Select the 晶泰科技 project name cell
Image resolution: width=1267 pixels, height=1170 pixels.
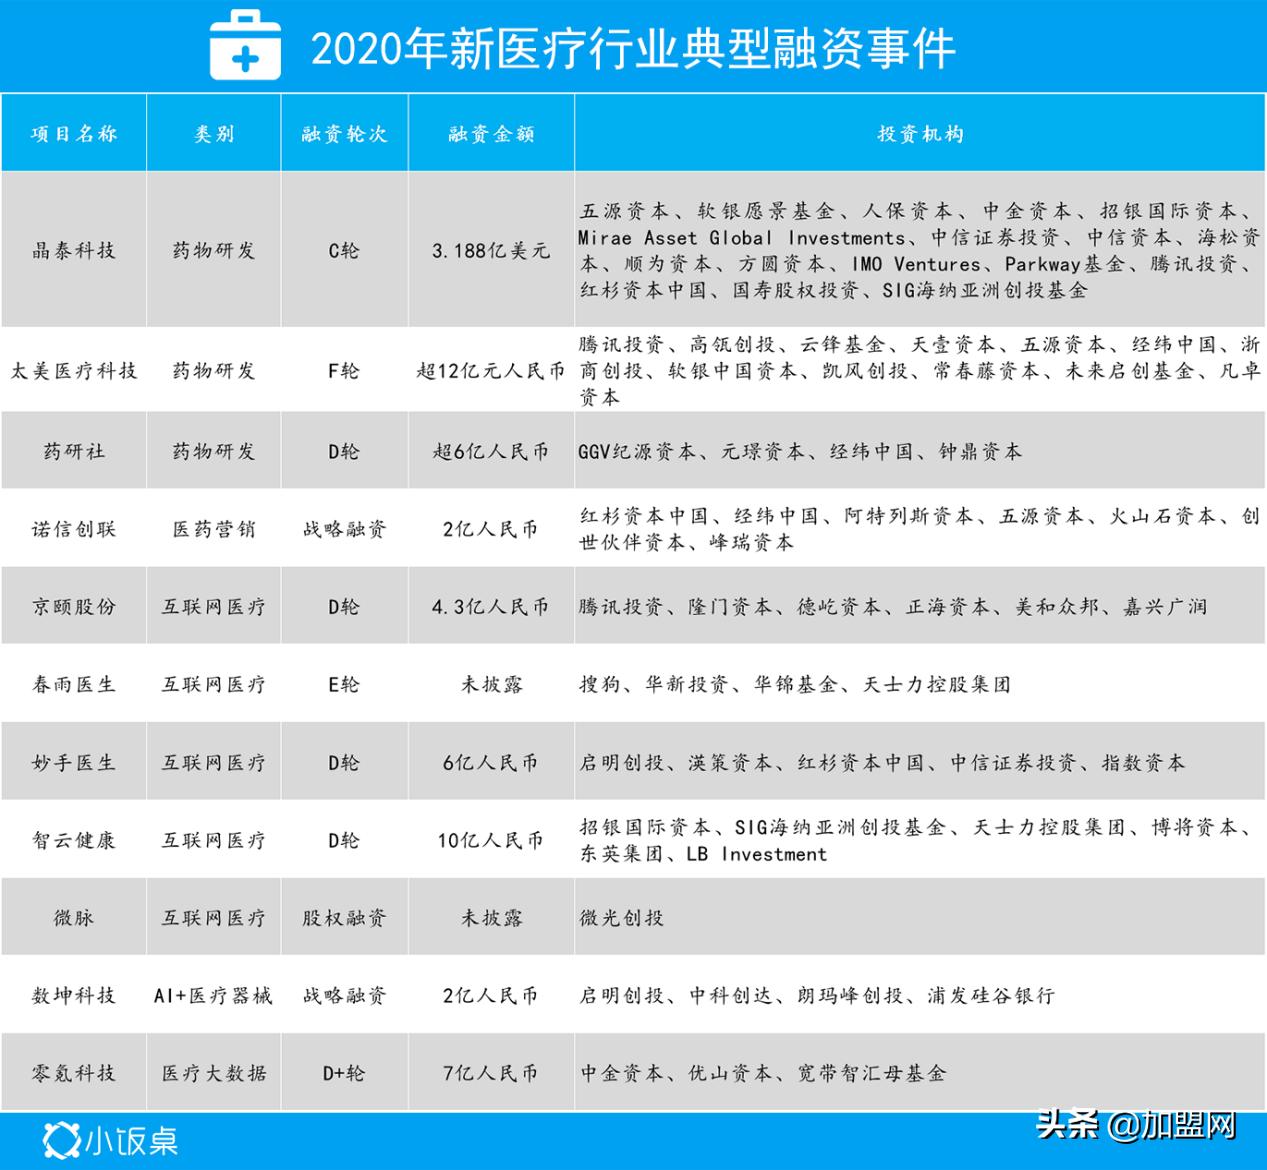click(x=72, y=250)
